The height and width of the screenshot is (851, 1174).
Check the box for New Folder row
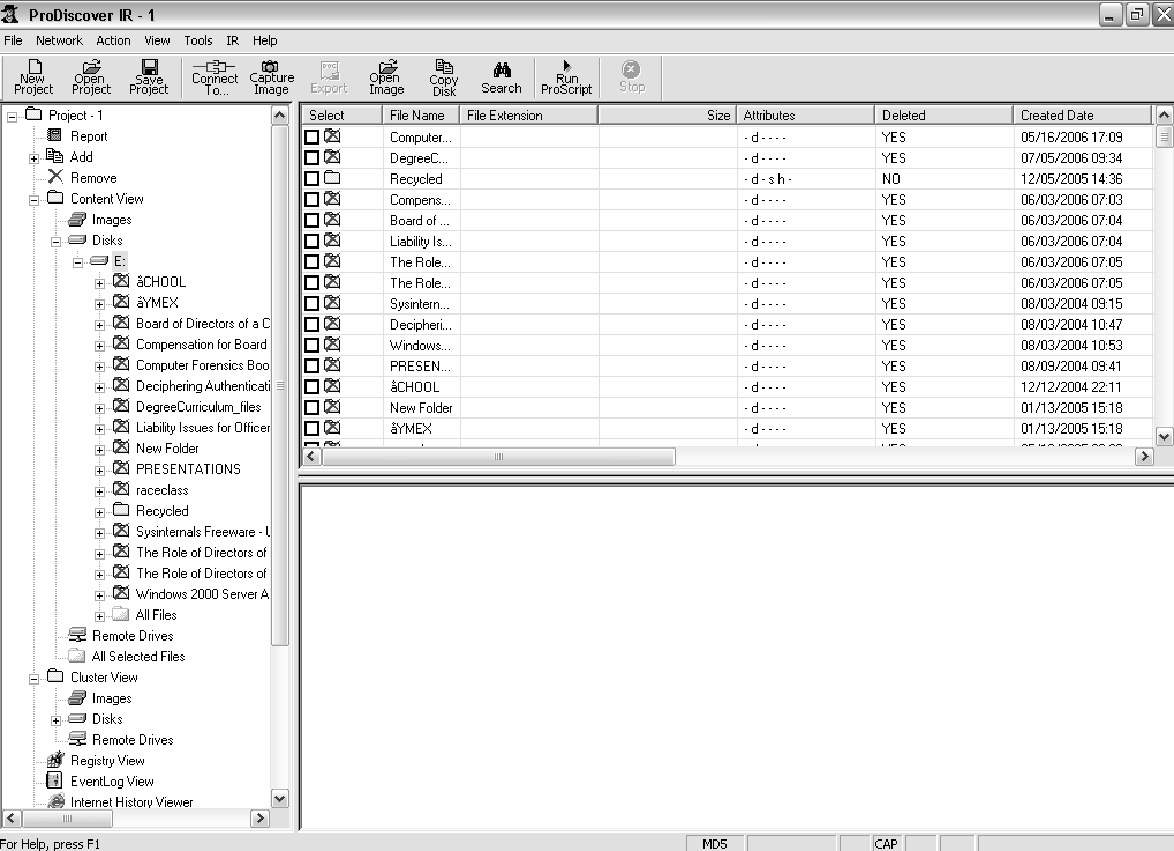(x=311, y=408)
